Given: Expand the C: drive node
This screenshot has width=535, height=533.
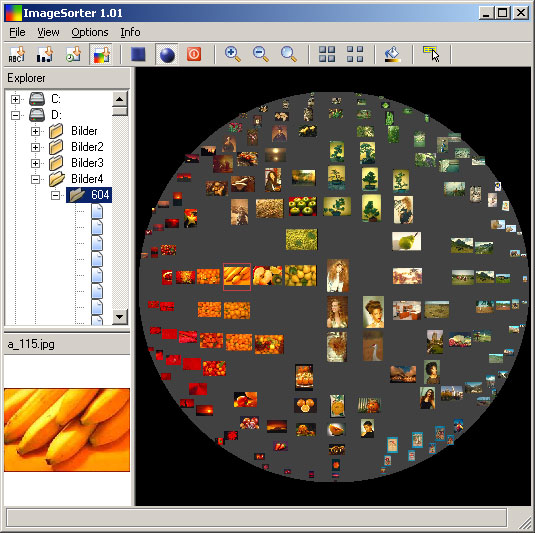Looking at the screenshot, I should [15, 99].
